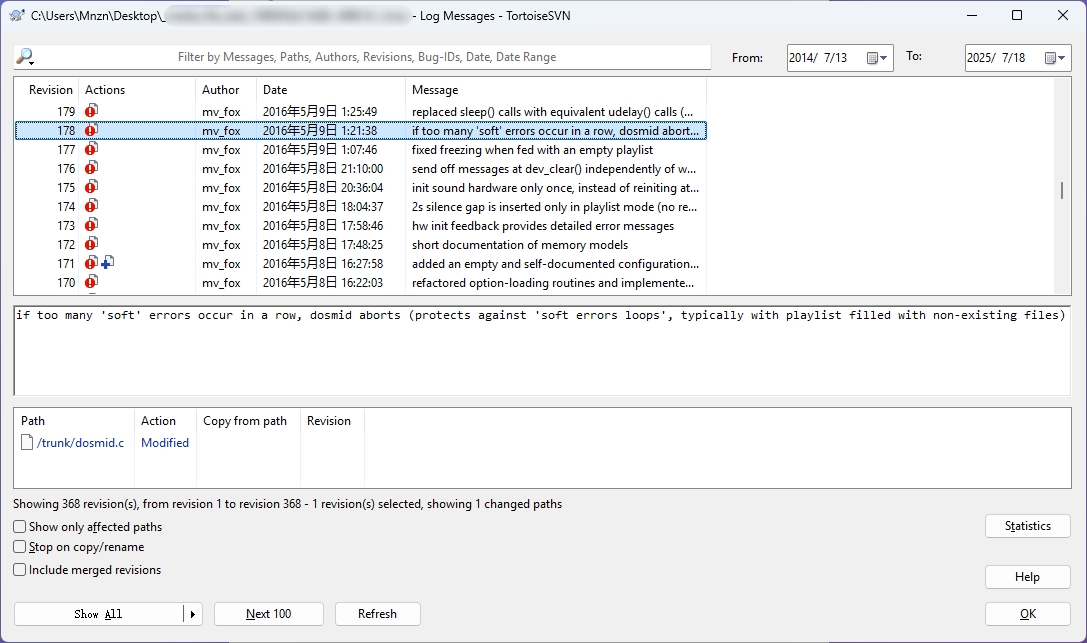Toggle Stop on copy/rename checkbox
Image resolution: width=1087 pixels, height=643 pixels.
coord(20,547)
